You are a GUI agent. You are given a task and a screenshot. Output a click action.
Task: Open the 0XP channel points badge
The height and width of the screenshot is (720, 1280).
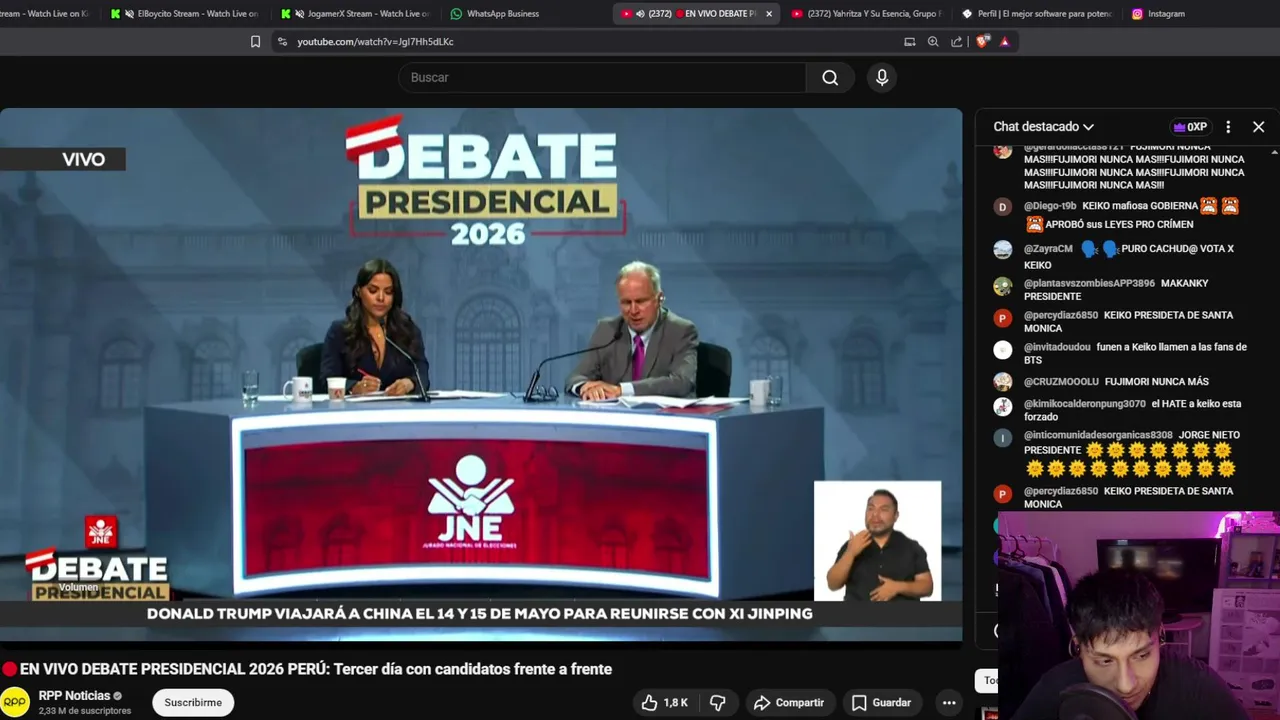click(x=1190, y=127)
